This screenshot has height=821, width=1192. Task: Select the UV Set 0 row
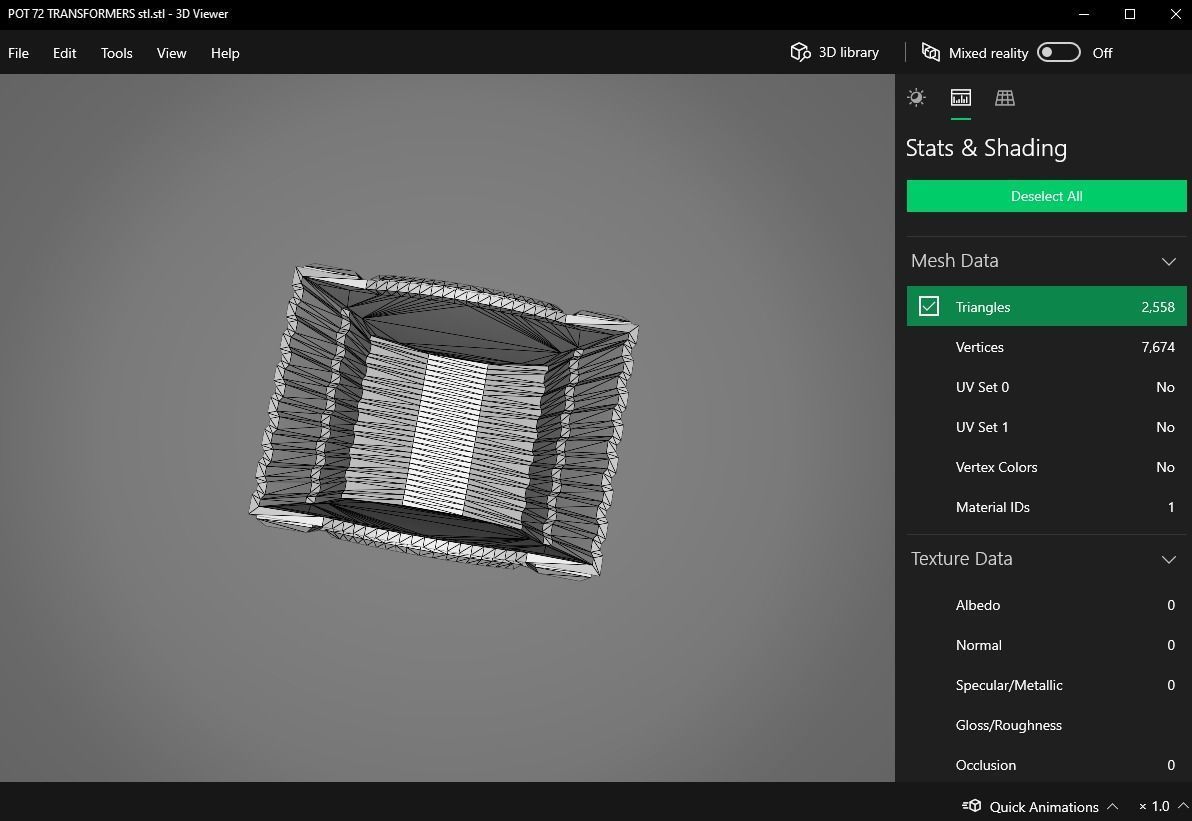[1046, 387]
